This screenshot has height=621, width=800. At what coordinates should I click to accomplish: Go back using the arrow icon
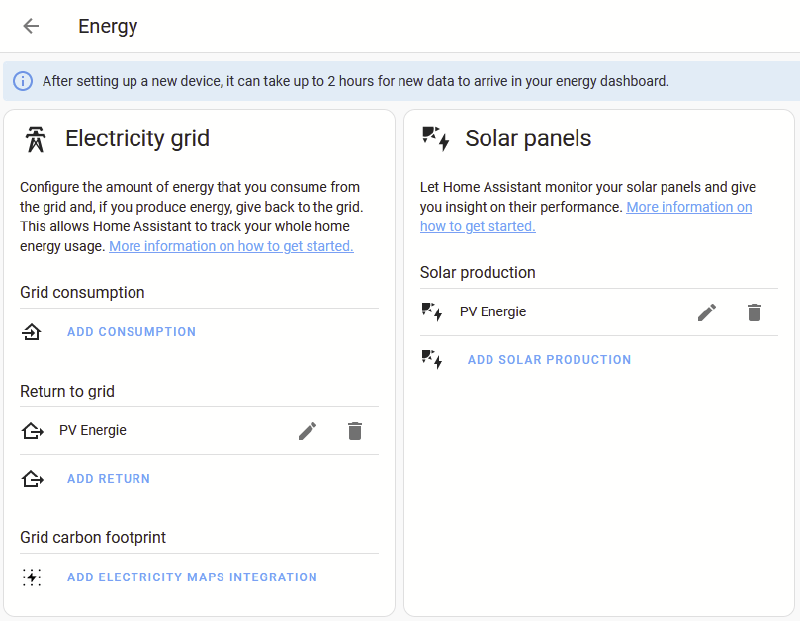point(31,26)
